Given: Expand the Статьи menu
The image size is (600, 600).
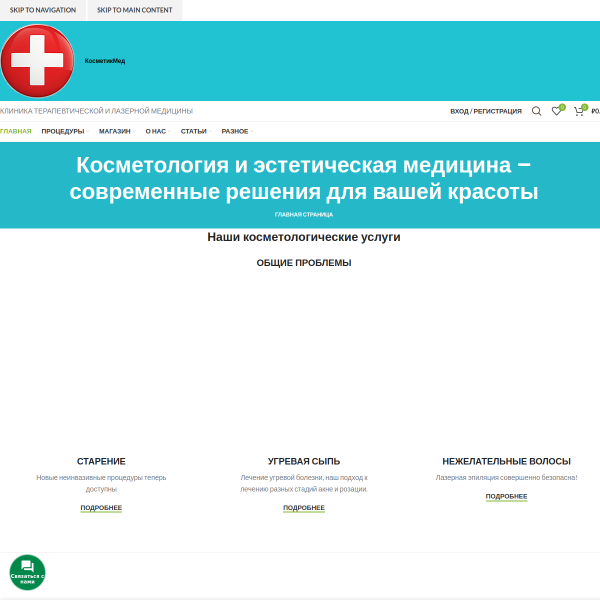Looking at the screenshot, I should [196, 131].
